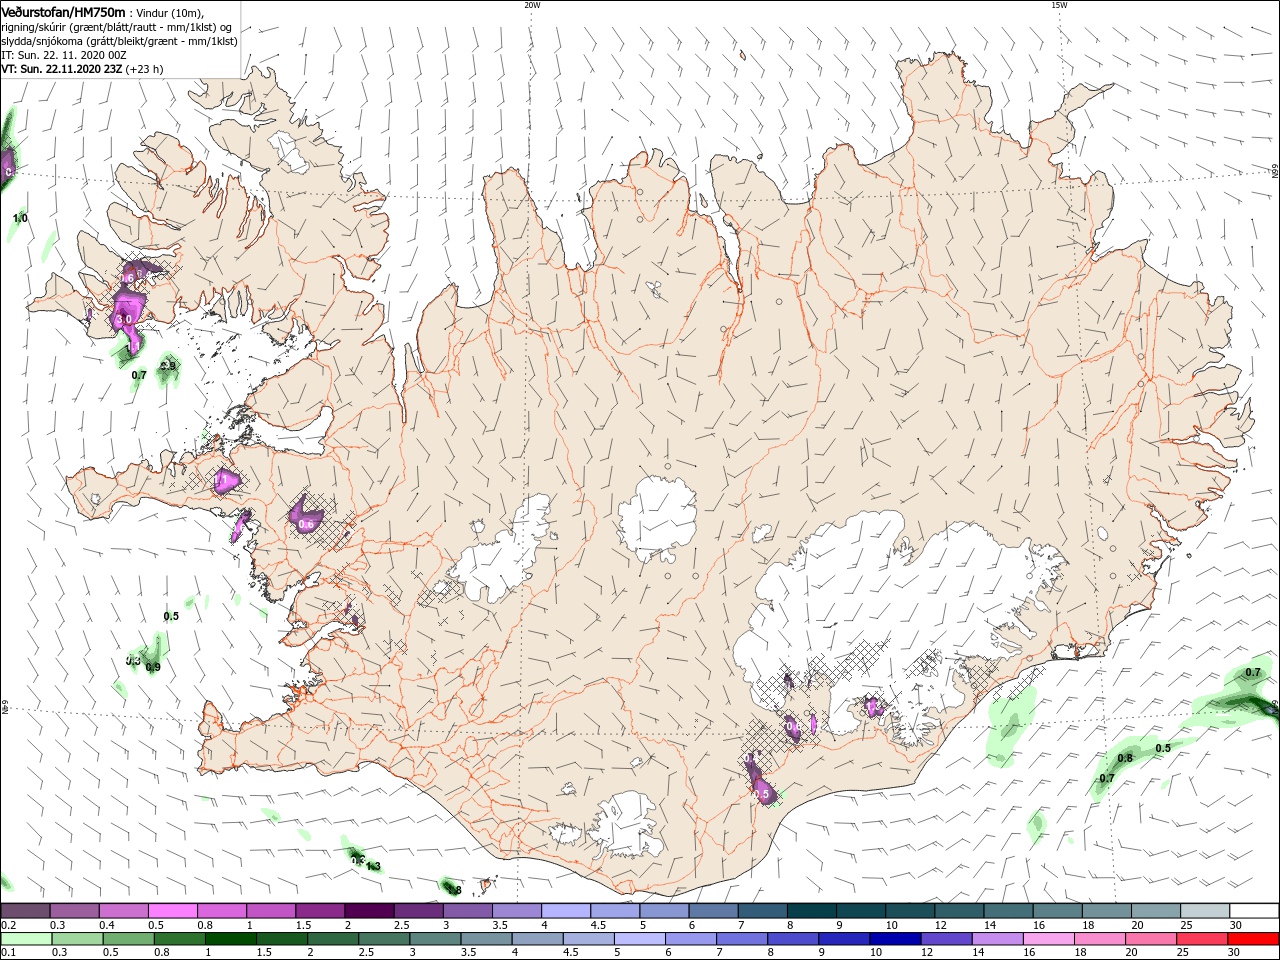Click the '1.3' precipitation value on map
The image size is (1280, 960).
click(x=374, y=866)
